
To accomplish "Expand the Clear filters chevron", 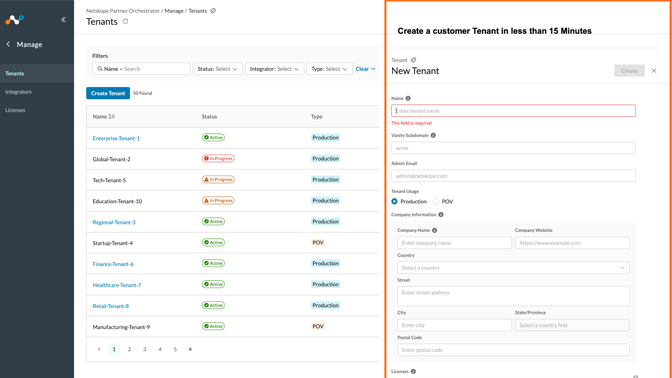I will [373, 69].
